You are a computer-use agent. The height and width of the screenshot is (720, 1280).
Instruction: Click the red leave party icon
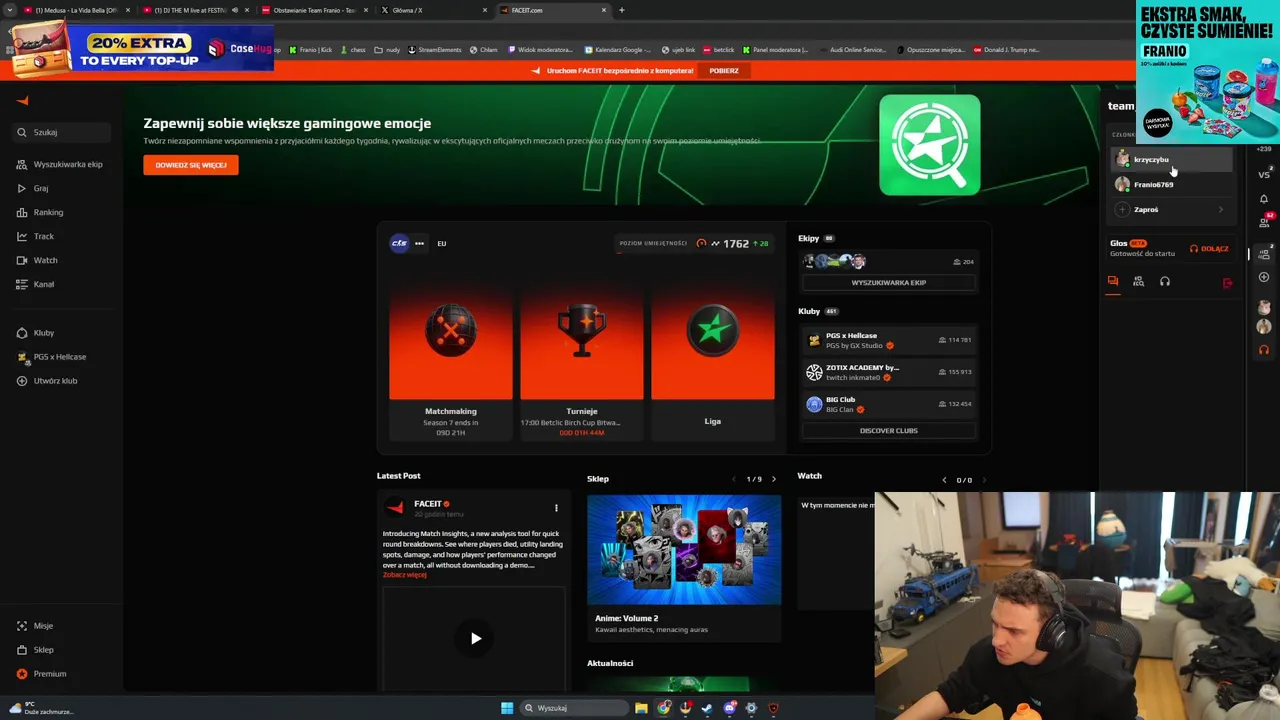(1227, 283)
